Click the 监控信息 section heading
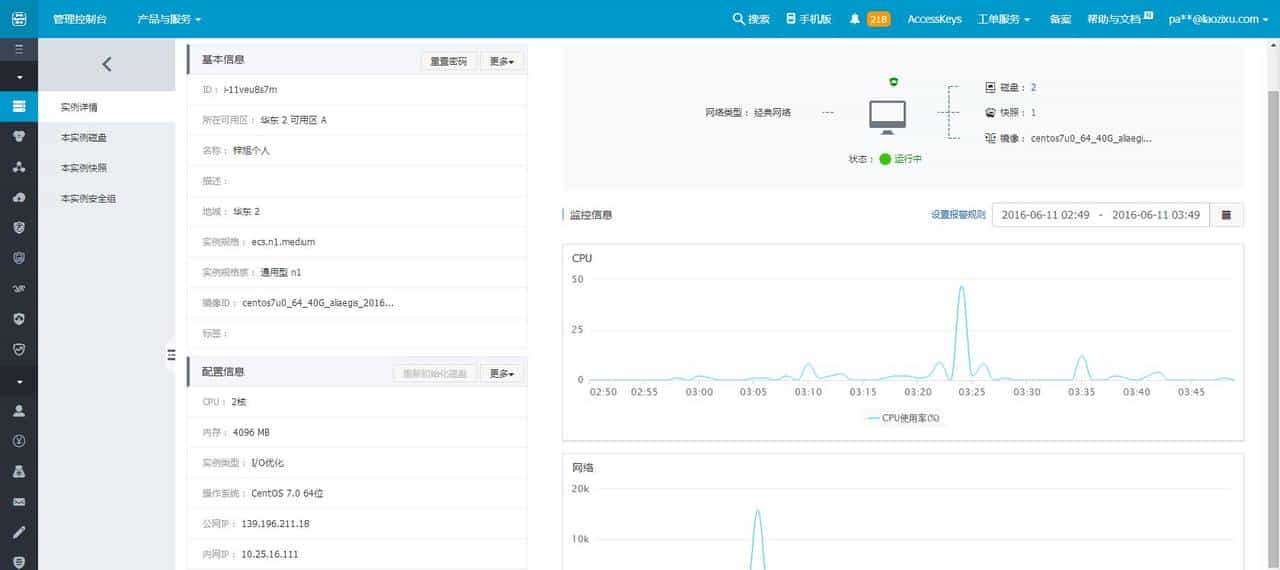 coord(591,215)
